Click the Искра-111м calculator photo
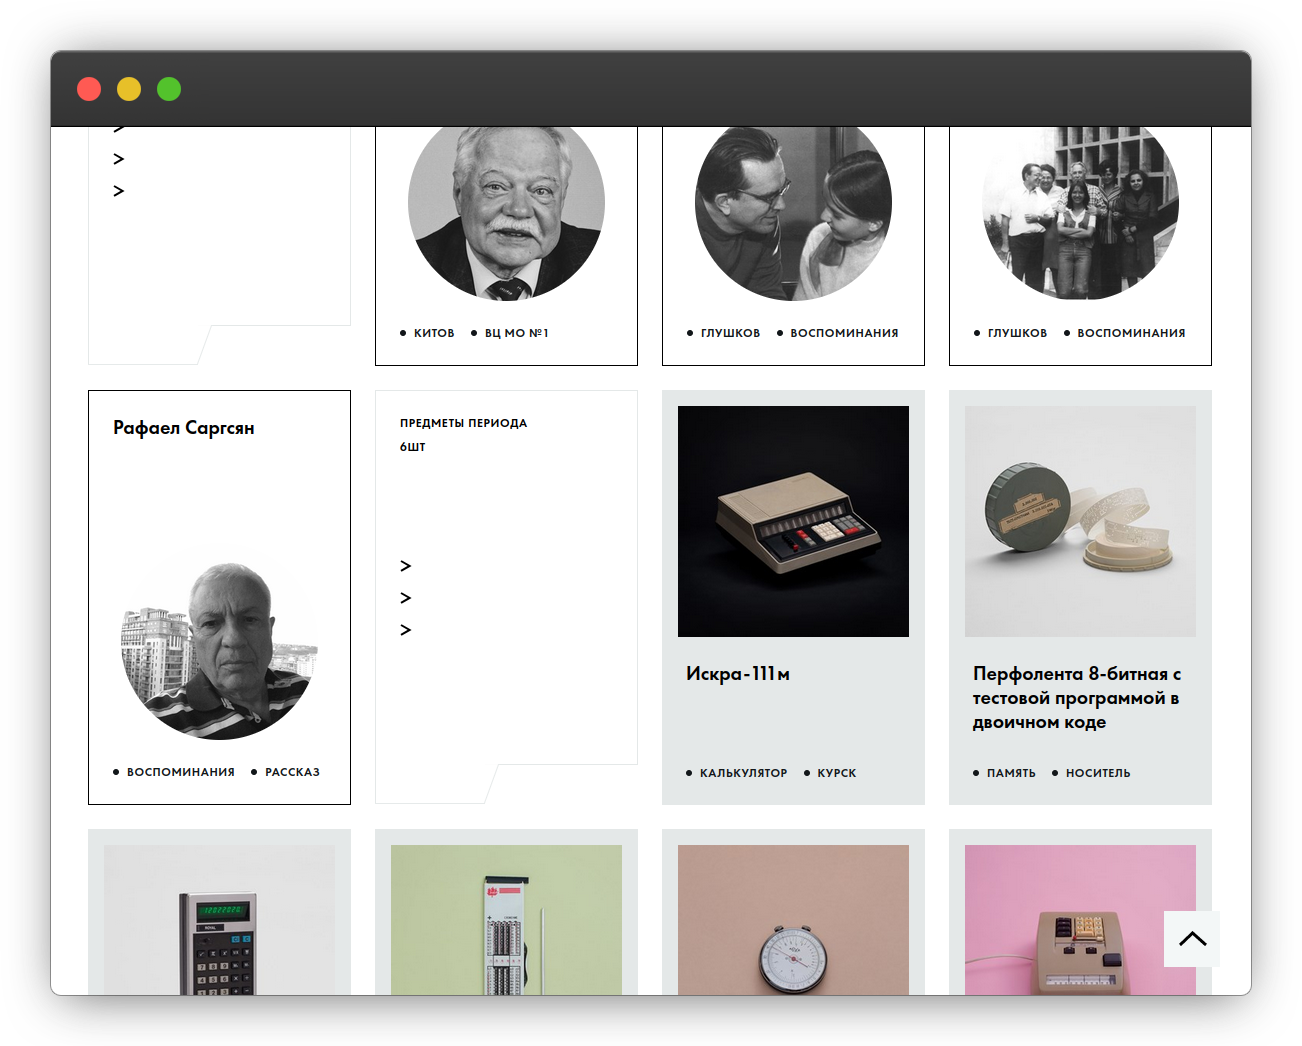This screenshot has width=1302, height=1046. (x=793, y=521)
